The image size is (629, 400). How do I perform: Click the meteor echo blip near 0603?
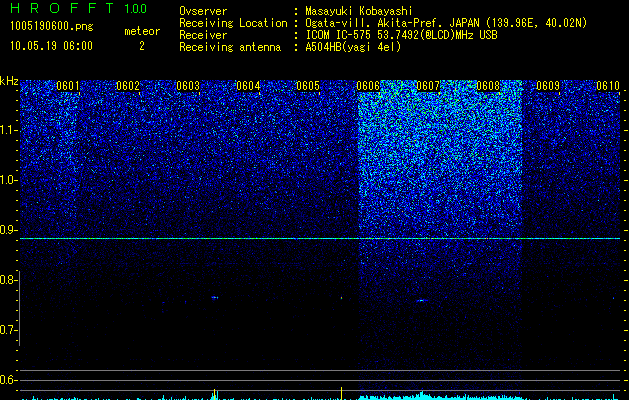215,298
